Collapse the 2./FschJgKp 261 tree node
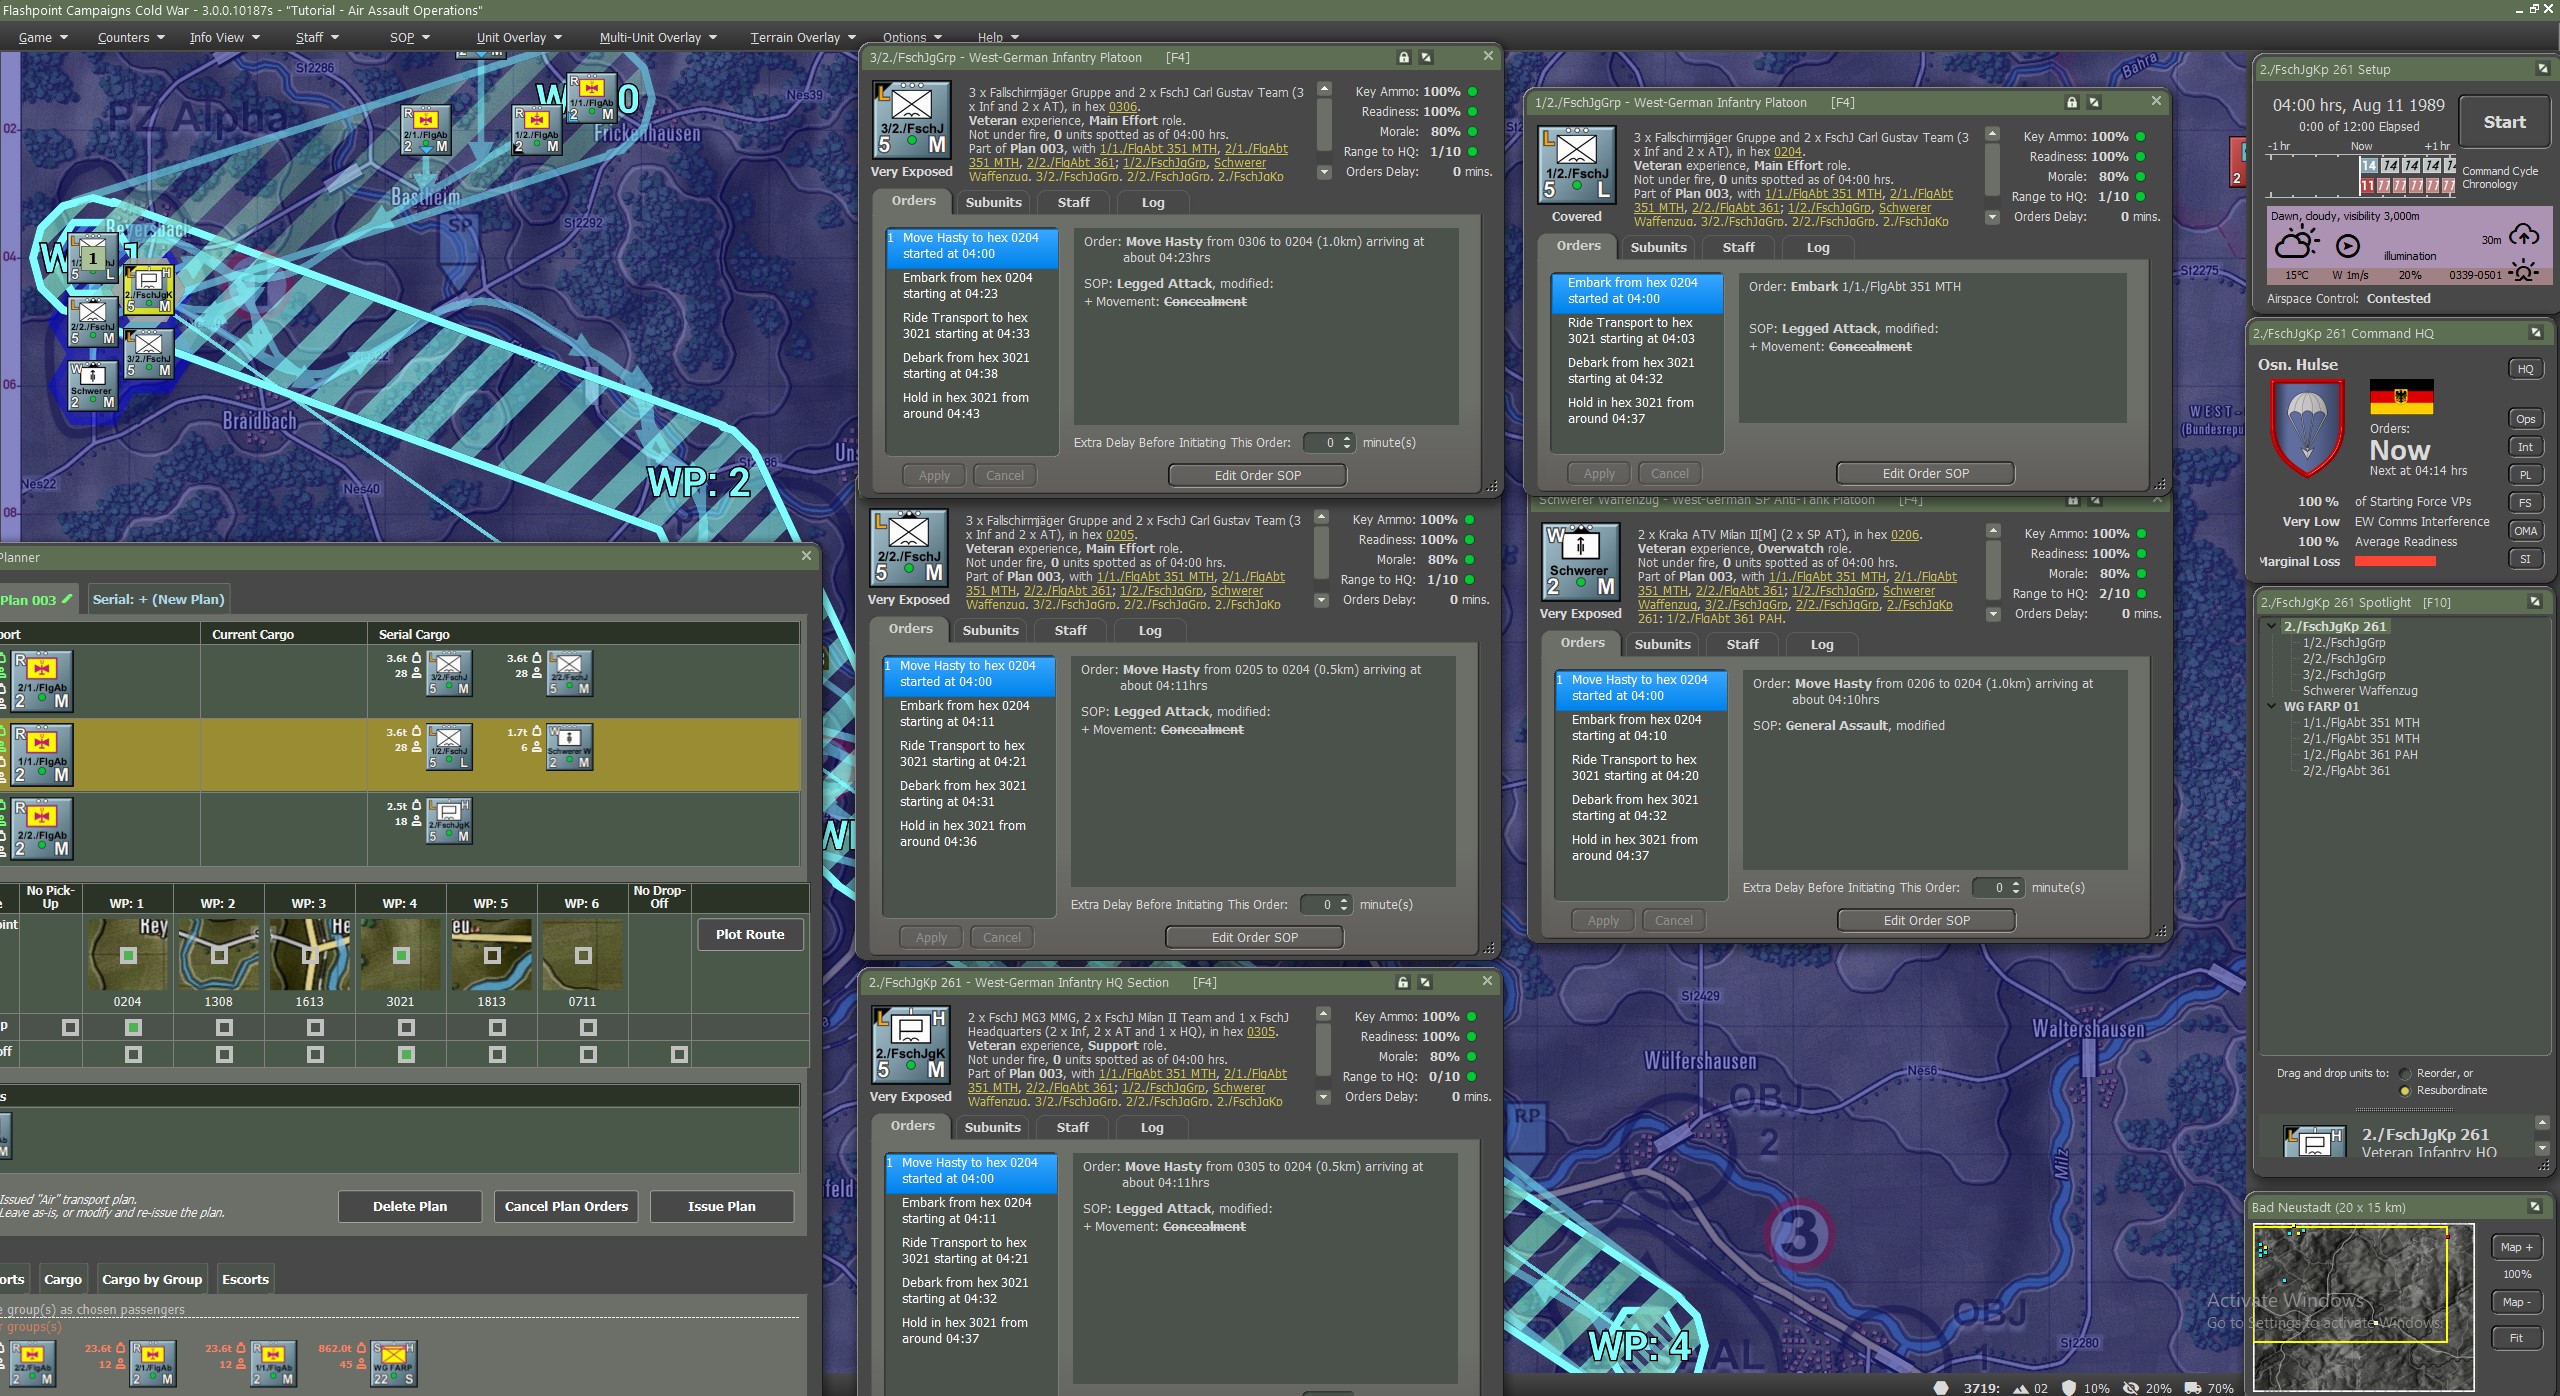 pos(2272,626)
